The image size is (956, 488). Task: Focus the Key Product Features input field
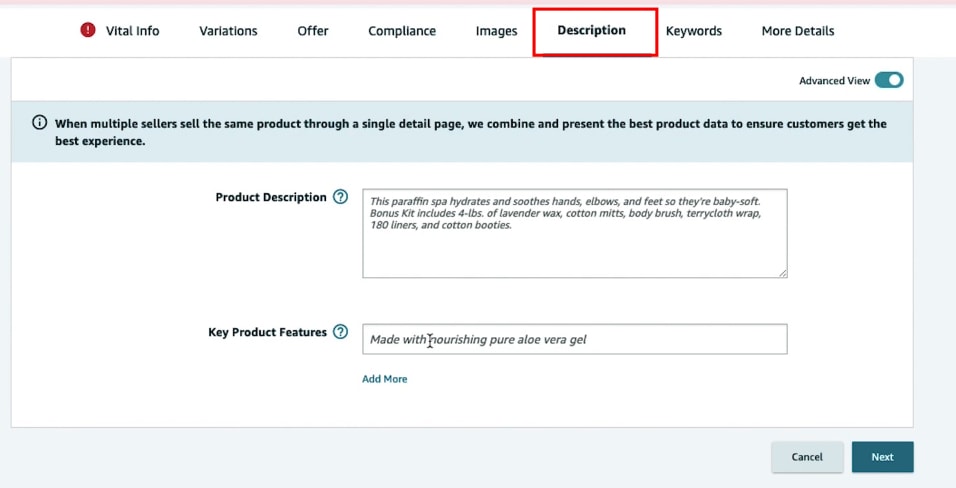point(574,339)
